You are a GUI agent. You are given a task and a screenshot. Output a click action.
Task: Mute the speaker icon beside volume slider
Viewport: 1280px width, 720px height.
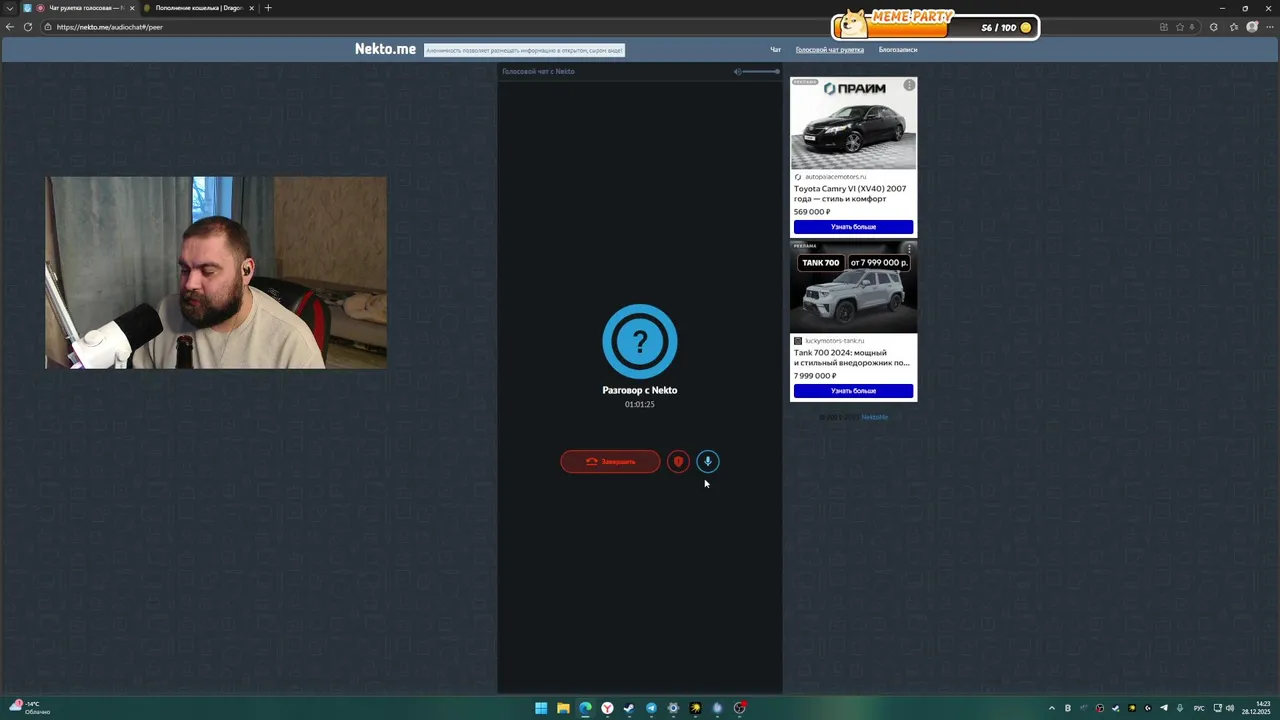737,71
